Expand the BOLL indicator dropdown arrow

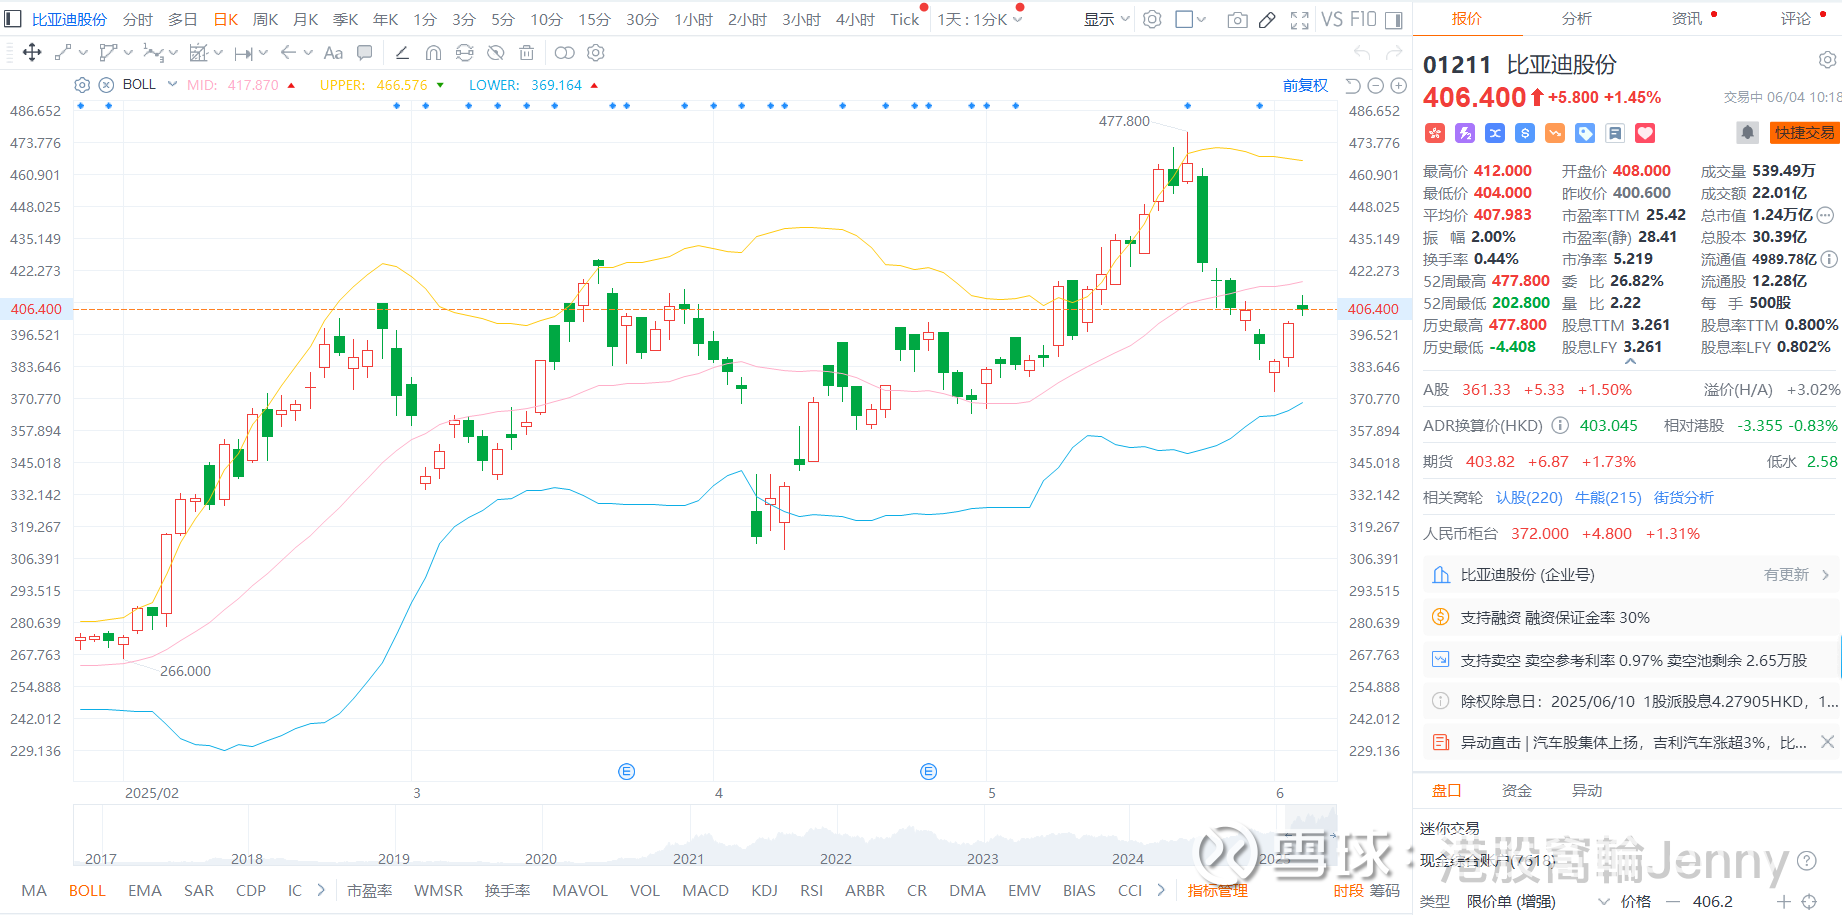tap(171, 85)
